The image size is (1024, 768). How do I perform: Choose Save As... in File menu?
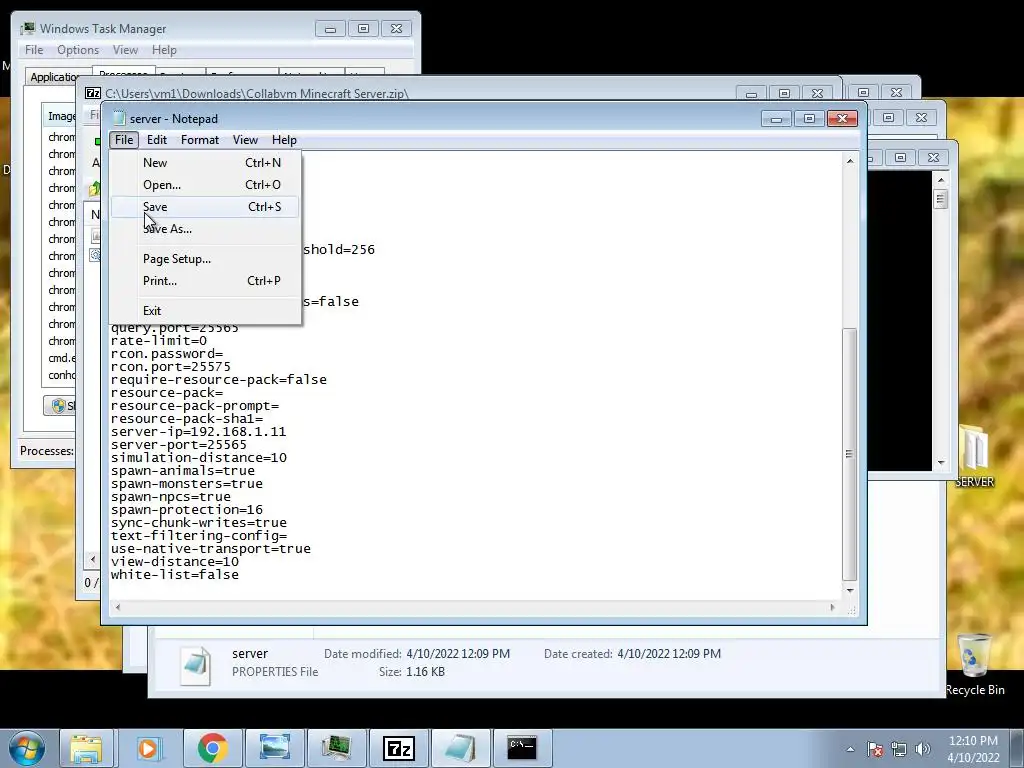click(205, 229)
